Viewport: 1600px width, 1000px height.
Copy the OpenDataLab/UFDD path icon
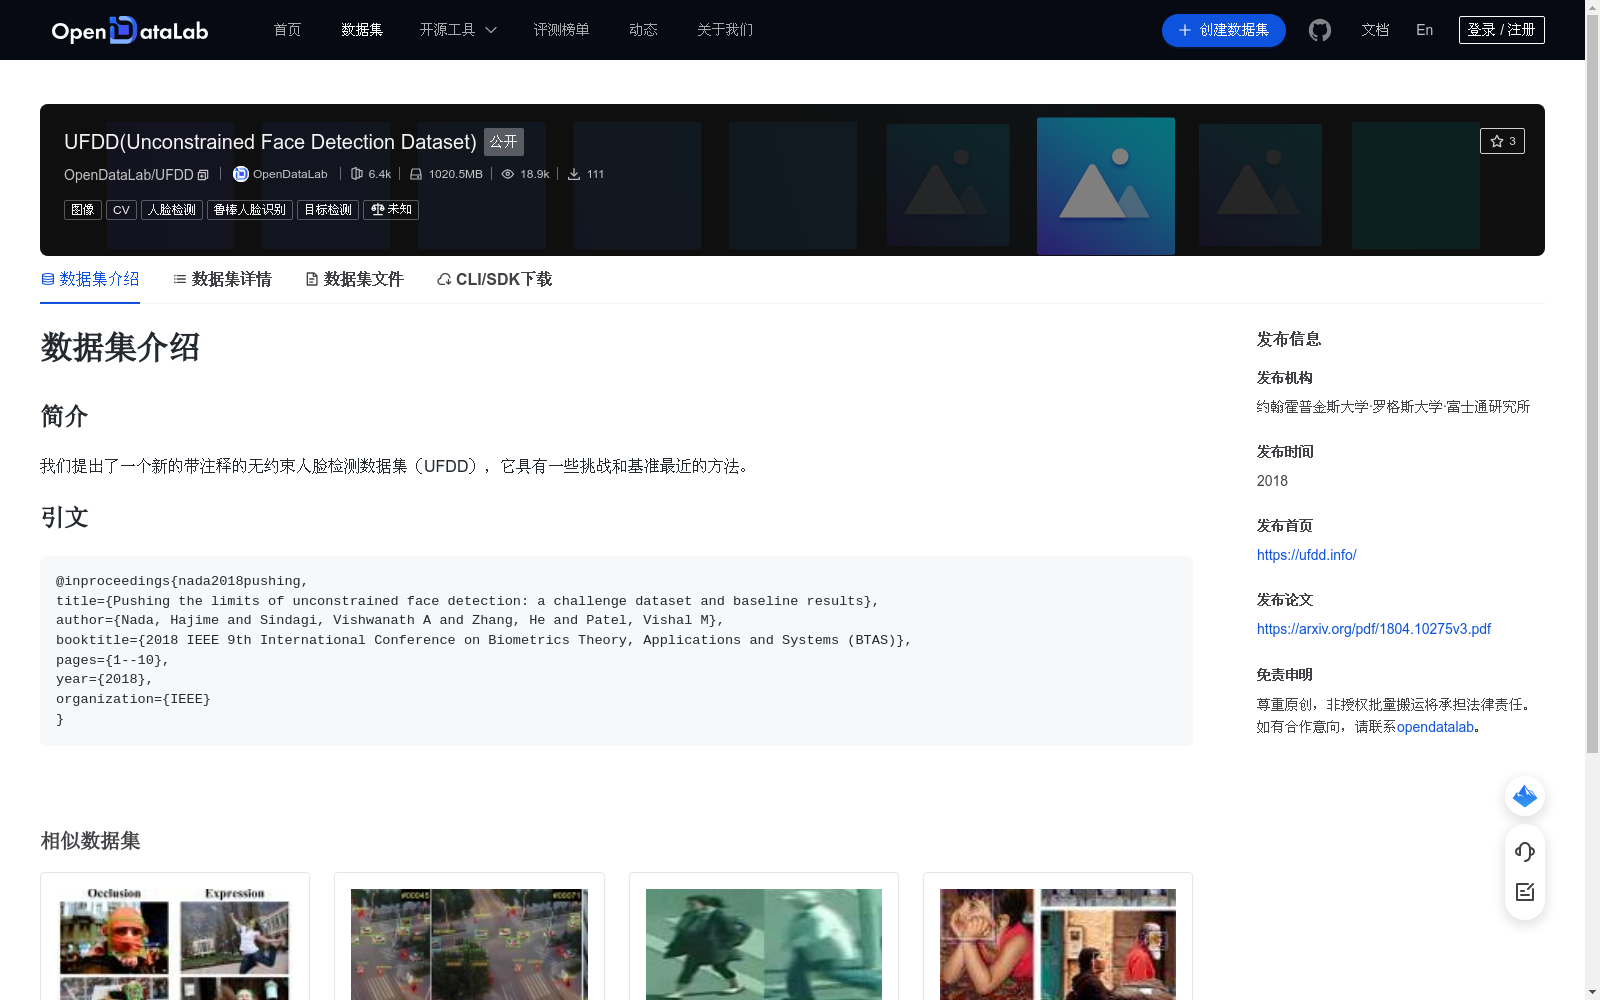point(204,175)
